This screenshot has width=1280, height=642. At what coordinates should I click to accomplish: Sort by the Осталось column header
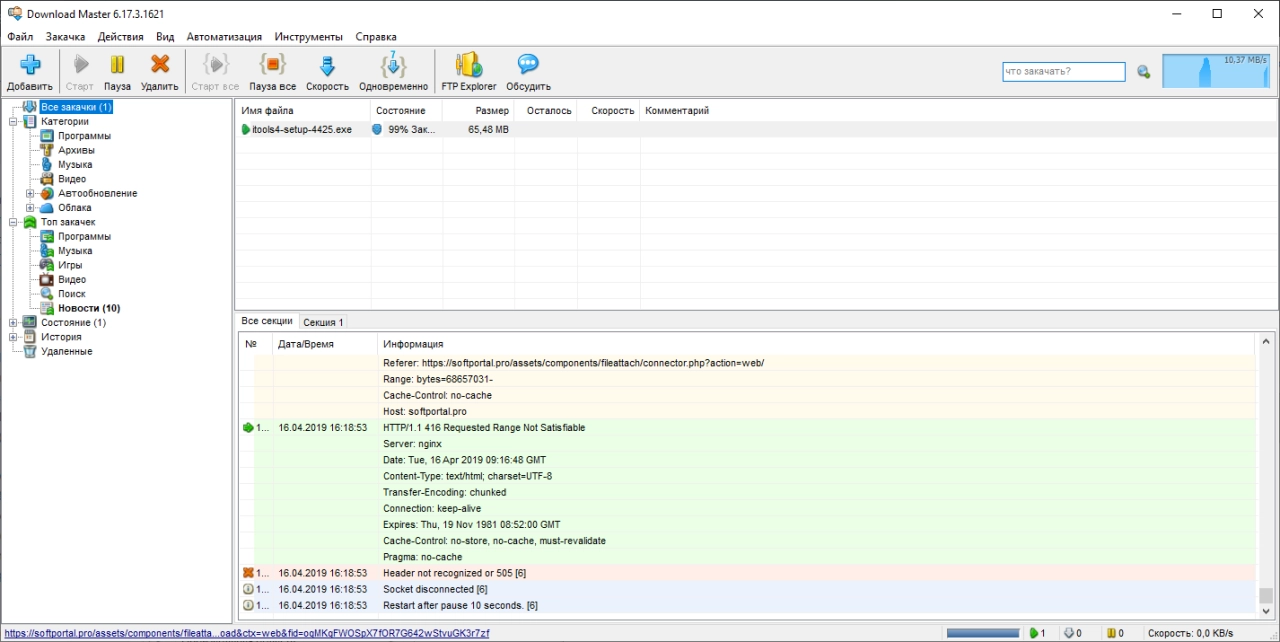pyautogui.click(x=546, y=110)
